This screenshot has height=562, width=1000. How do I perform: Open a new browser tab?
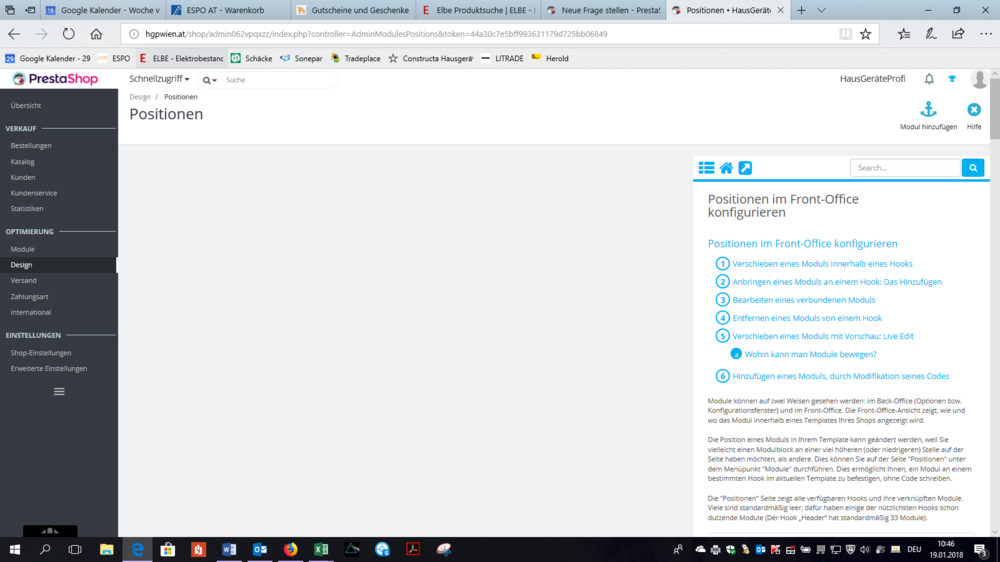[x=802, y=10]
